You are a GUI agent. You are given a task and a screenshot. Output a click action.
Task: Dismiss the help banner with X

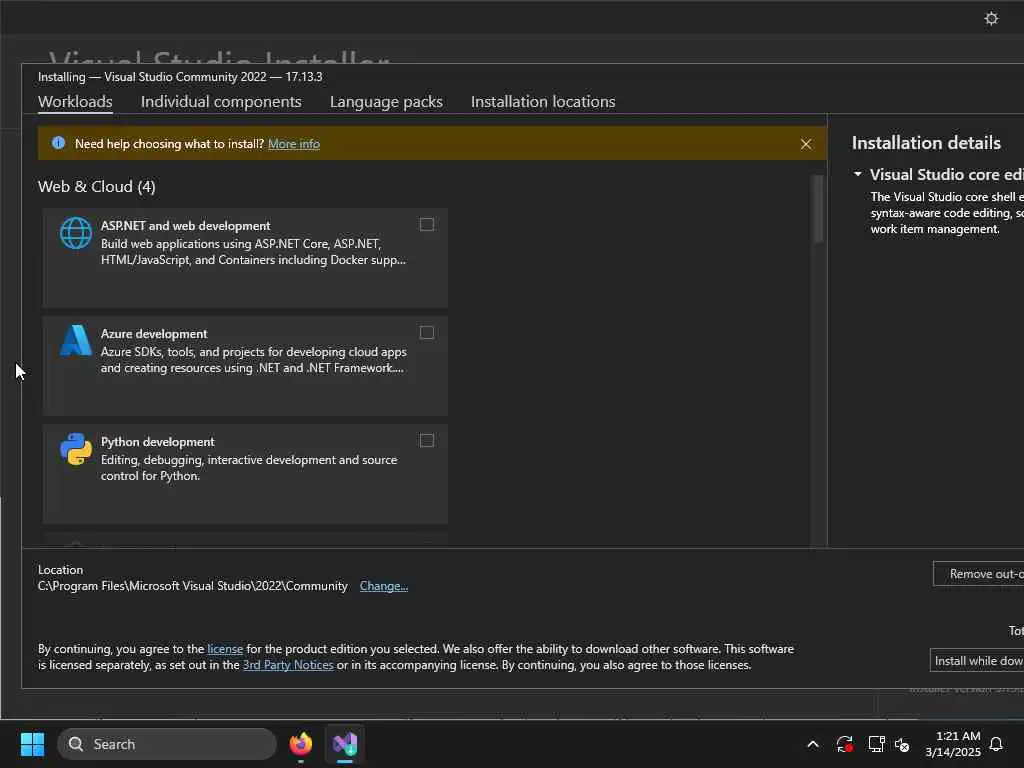click(x=806, y=144)
